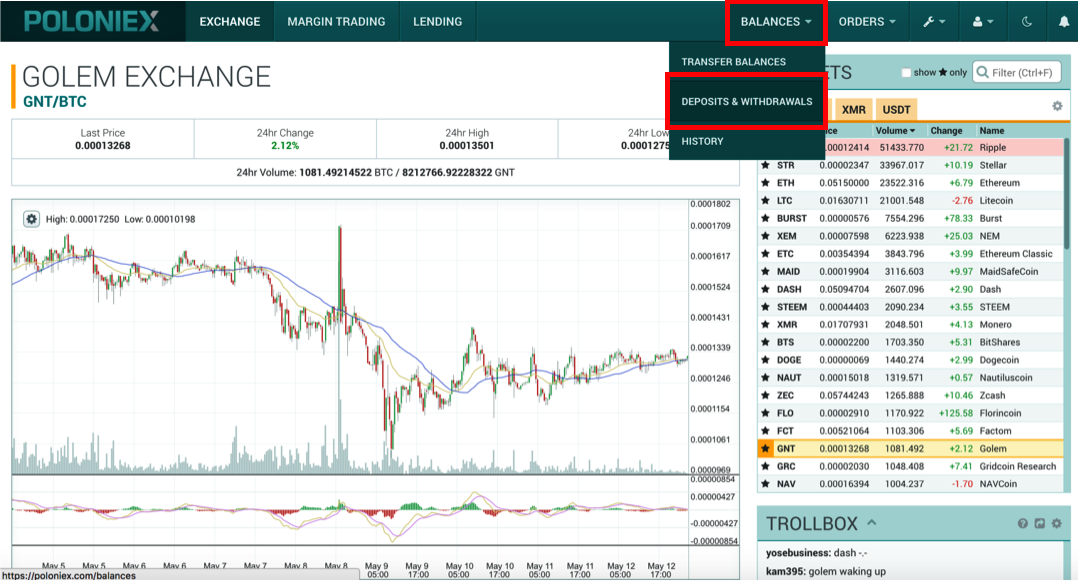The image size is (1079, 581).
Task: Click the kam395 username in Trollbox
Action: 784,571
